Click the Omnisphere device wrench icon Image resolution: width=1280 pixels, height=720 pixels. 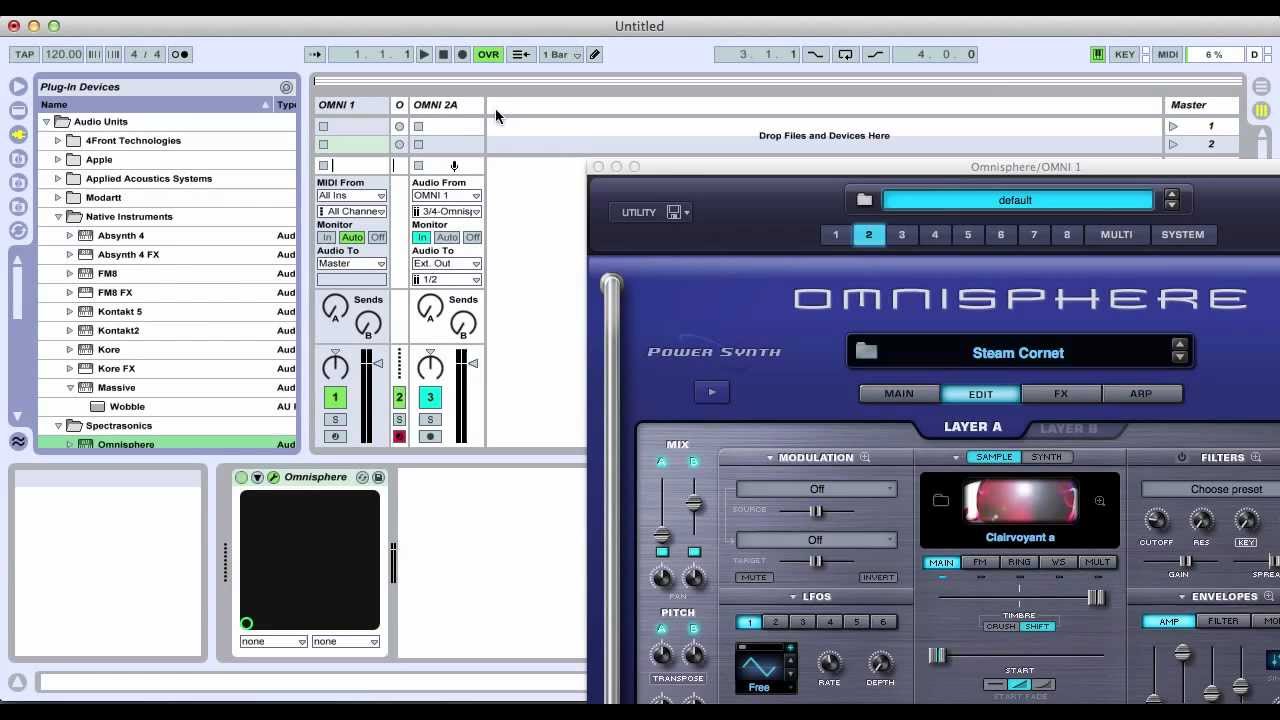click(273, 478)
